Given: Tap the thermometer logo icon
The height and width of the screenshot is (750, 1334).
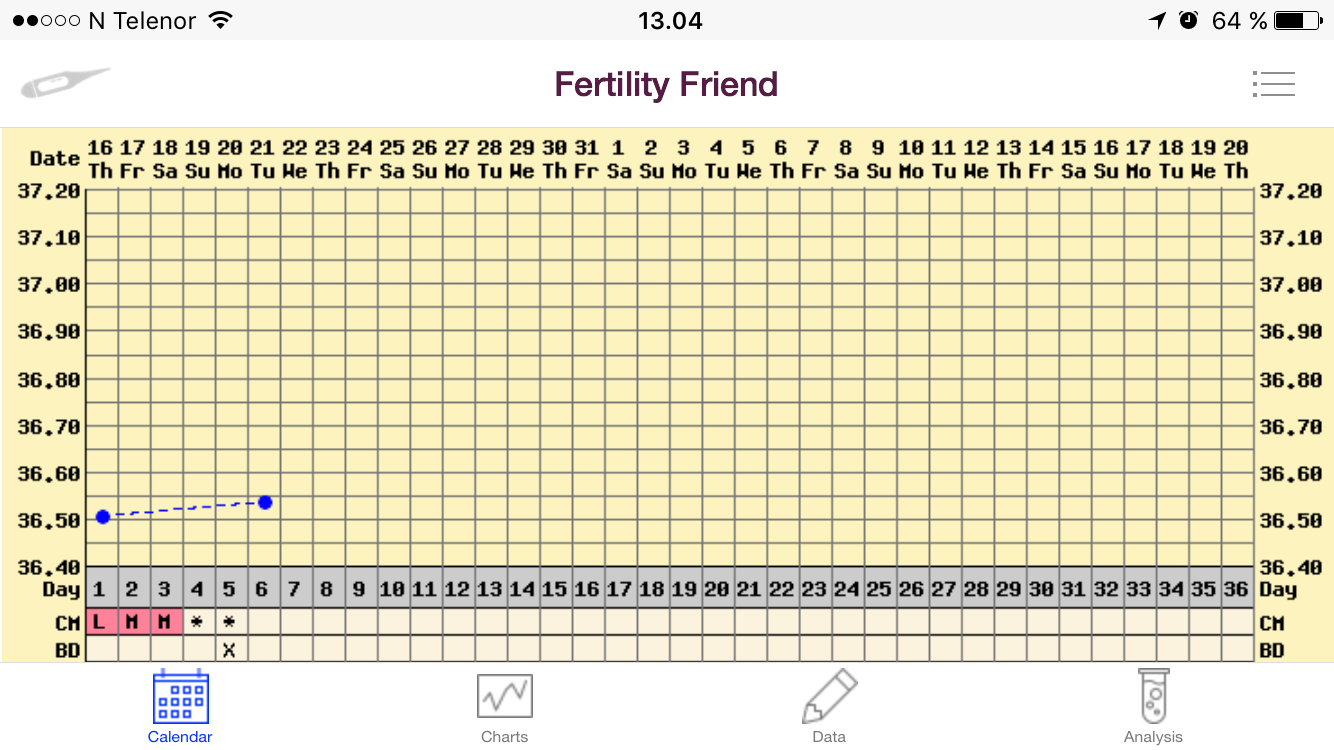Looking at the screenshot, I should click(x=66, y=83).
